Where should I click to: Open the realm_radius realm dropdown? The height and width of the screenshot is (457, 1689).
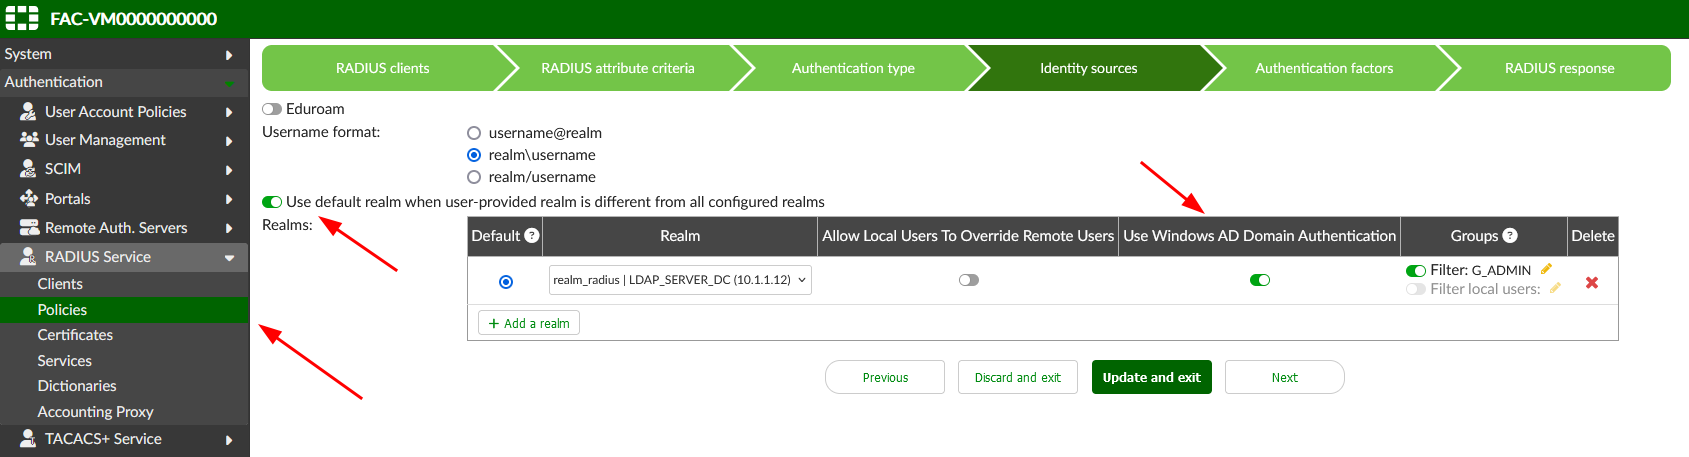(x=680, y=280)
